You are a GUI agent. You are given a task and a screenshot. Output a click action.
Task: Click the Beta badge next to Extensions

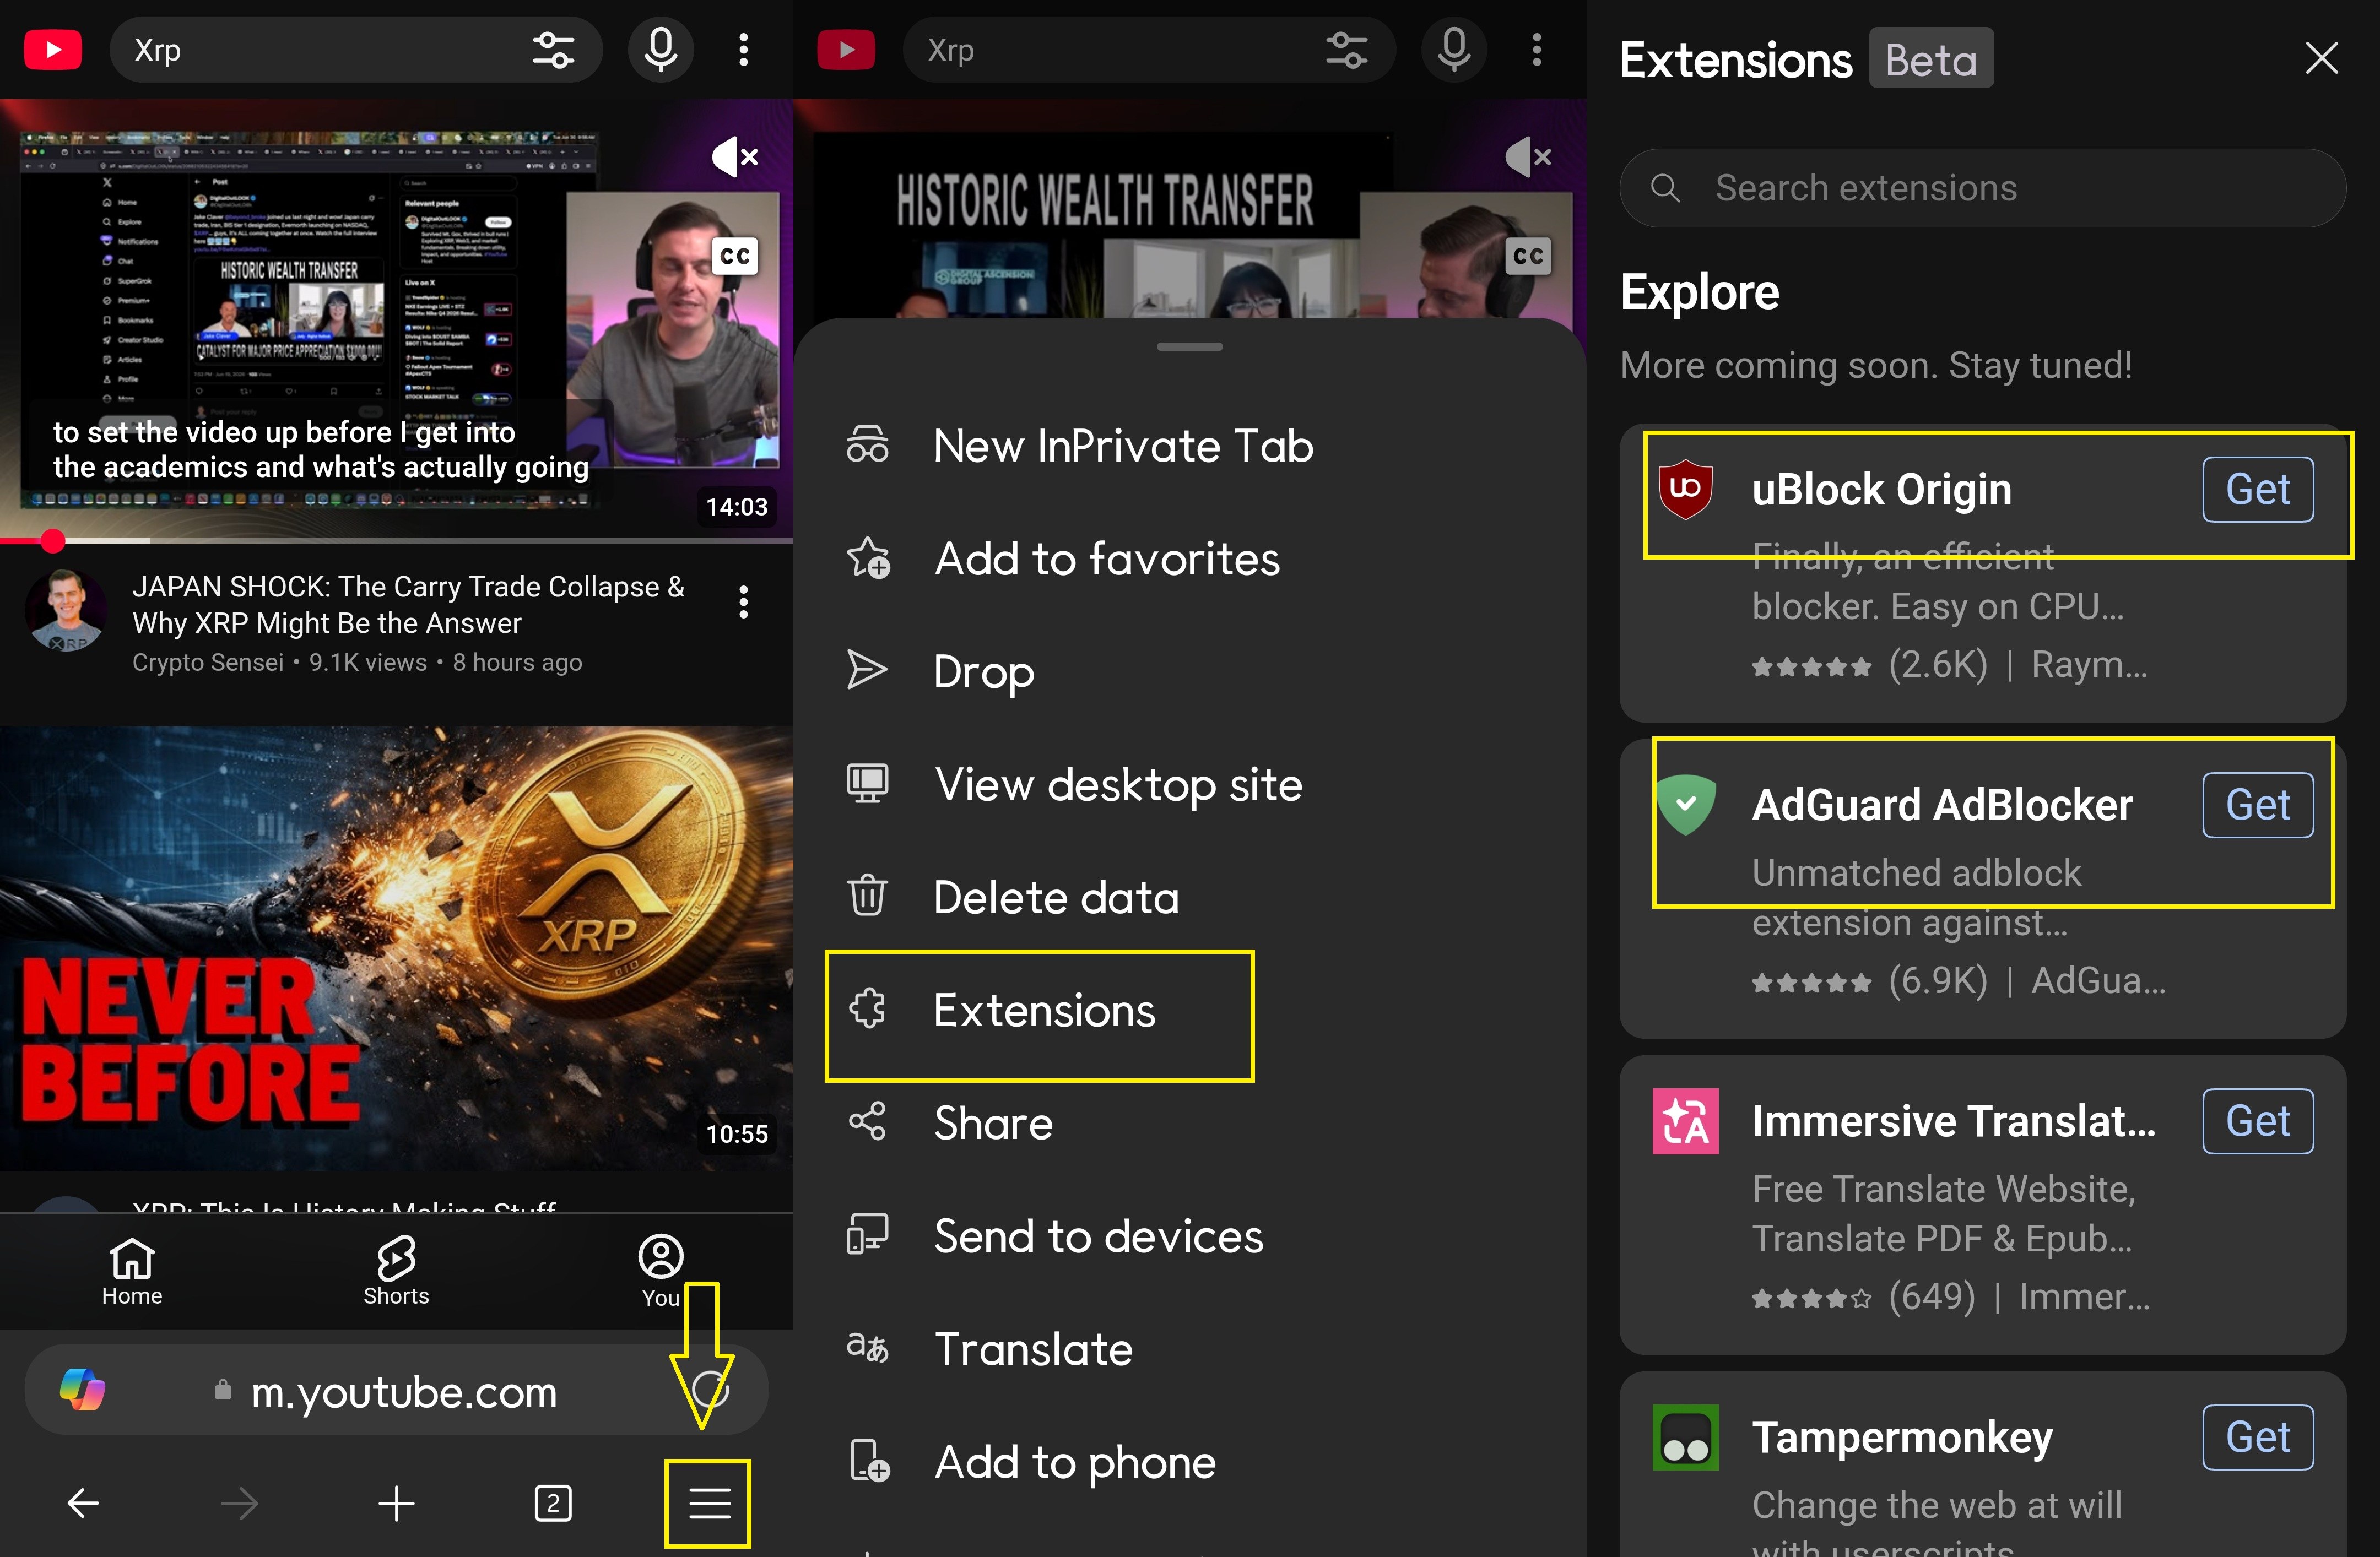(1931, 59)
